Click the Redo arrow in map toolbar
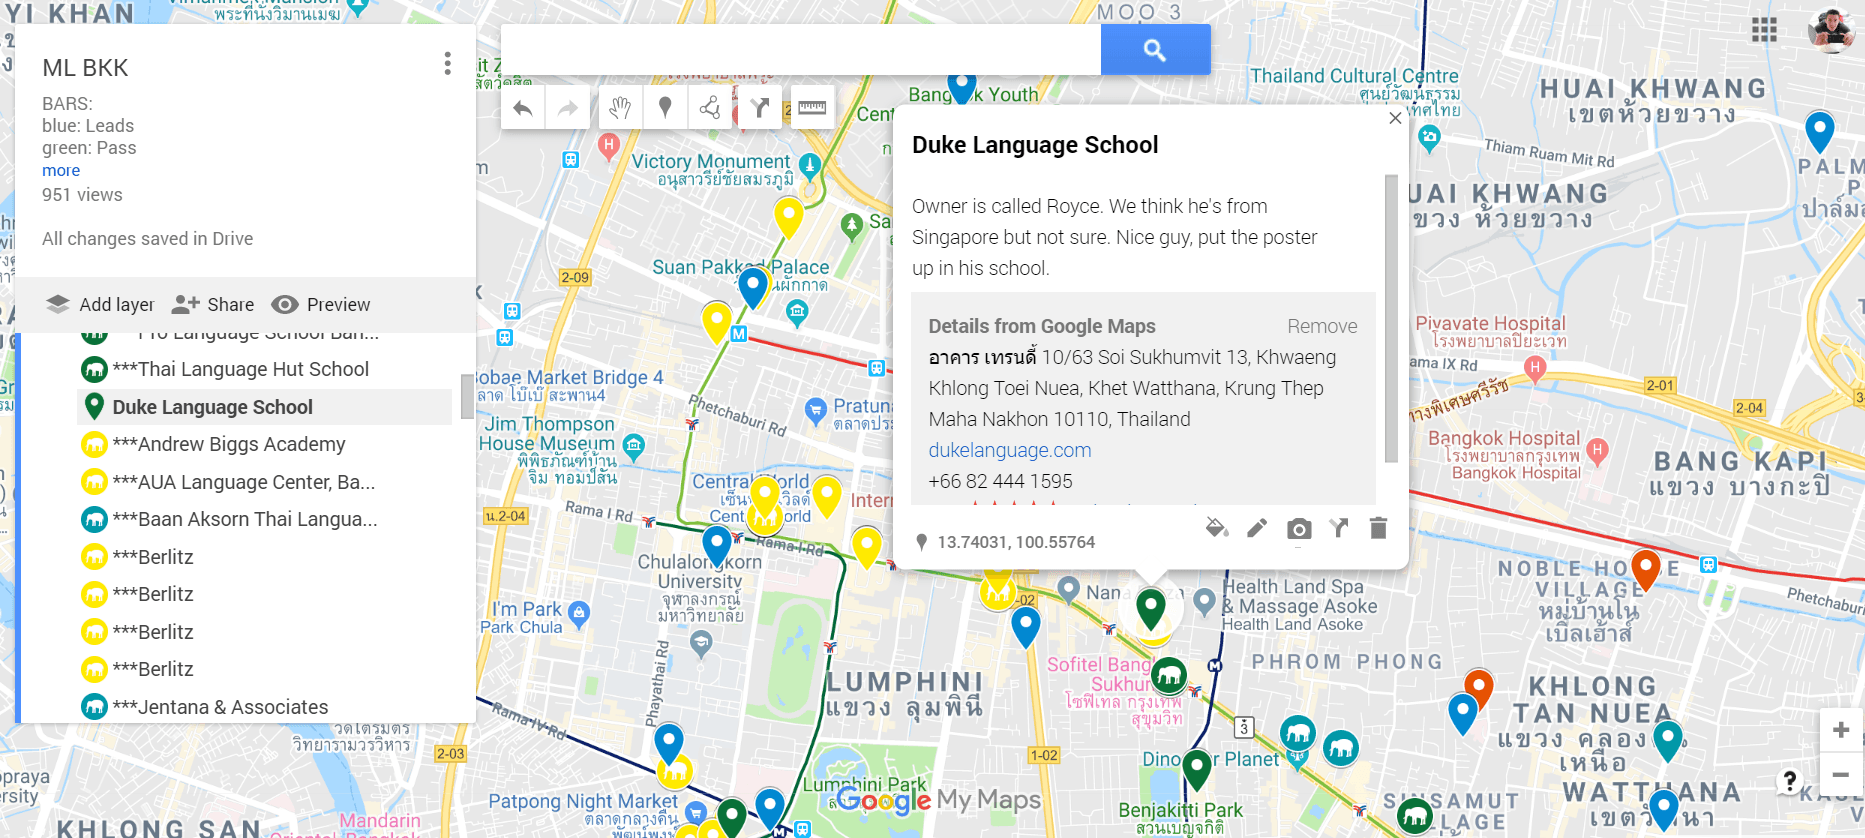This screenshot has width=1865, height=838. pos(568,108)
